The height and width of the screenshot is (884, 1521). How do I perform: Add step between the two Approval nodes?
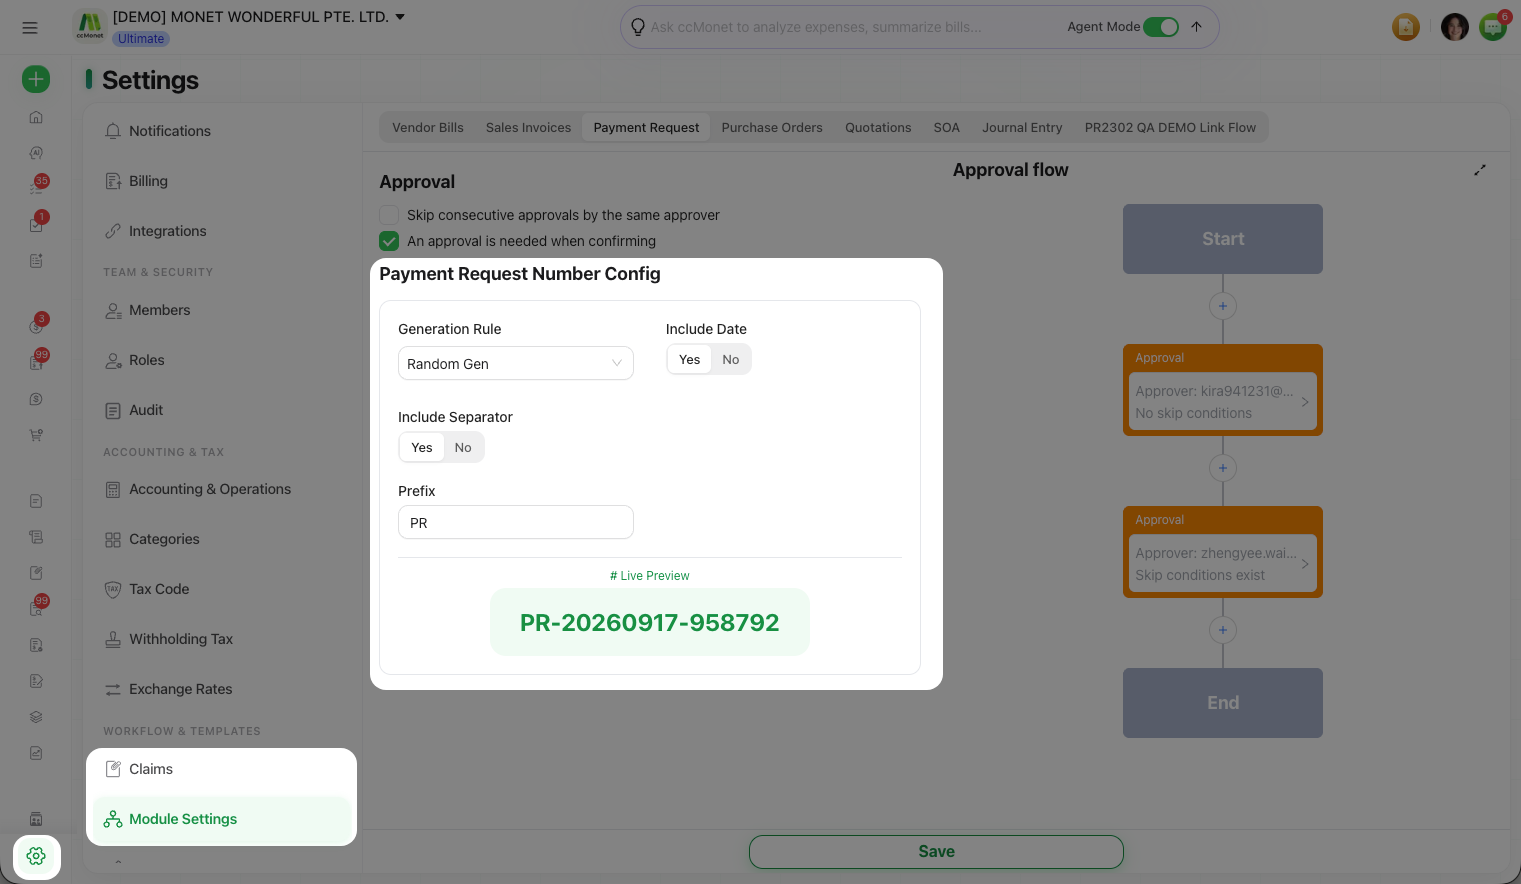coord(1222,468)
